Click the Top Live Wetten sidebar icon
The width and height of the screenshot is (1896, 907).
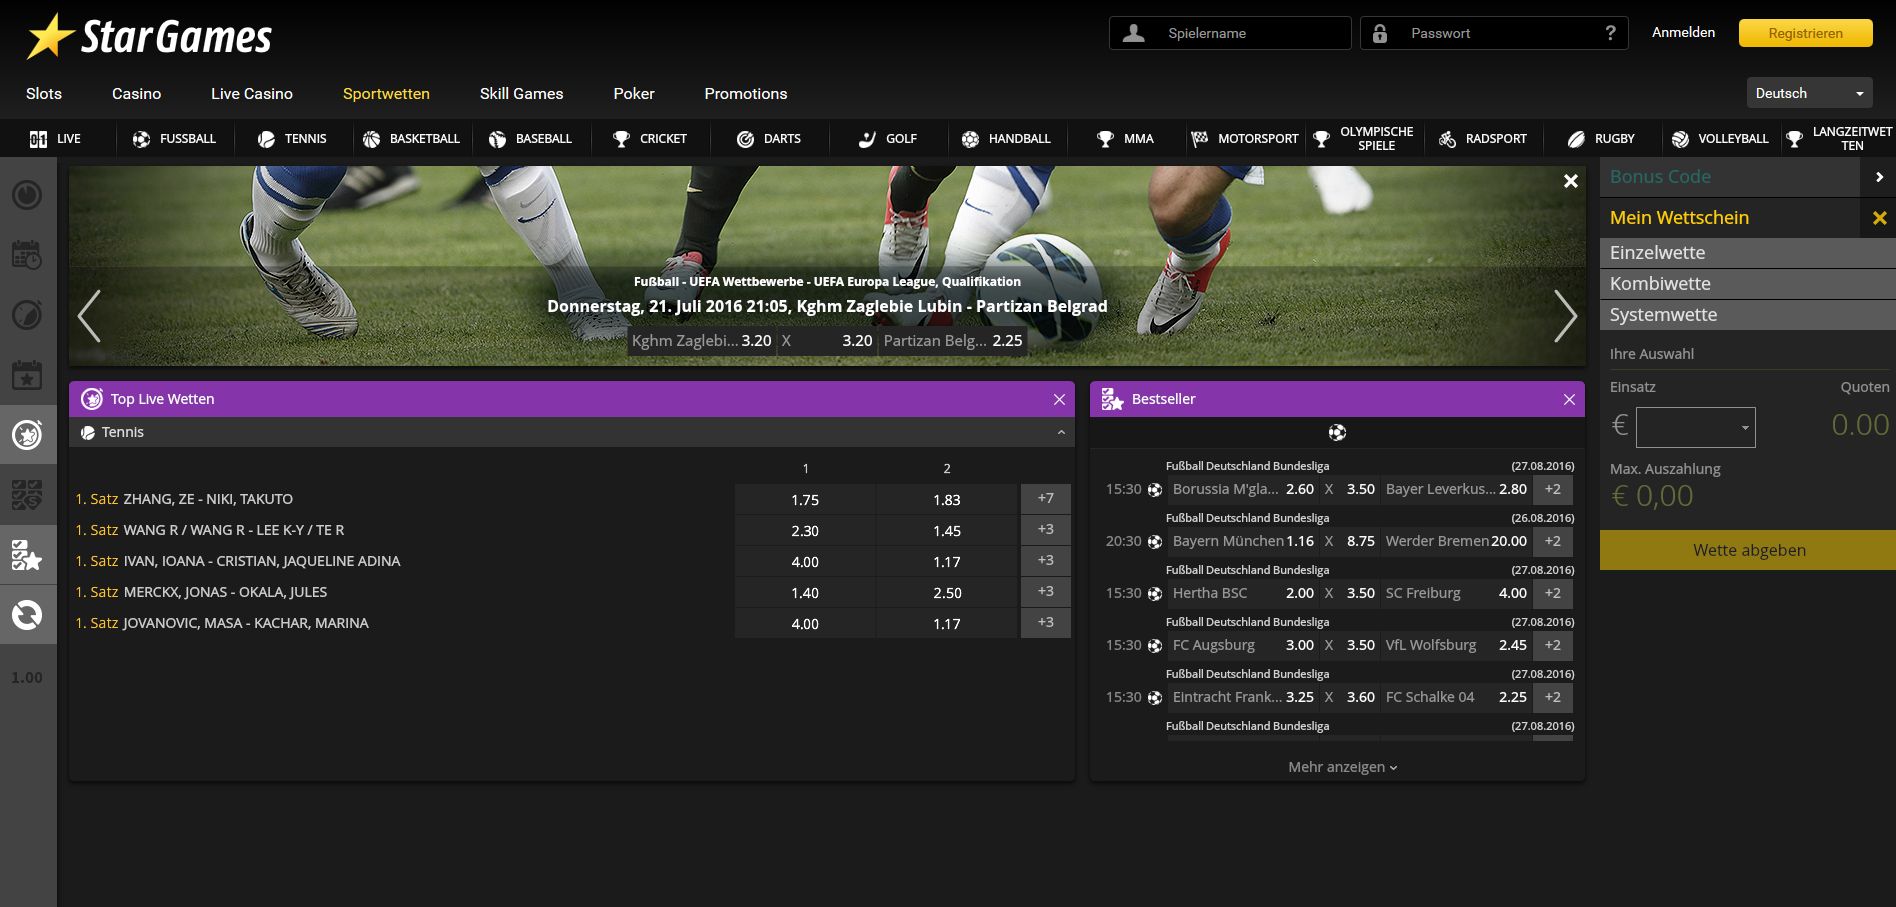(27, 435)
